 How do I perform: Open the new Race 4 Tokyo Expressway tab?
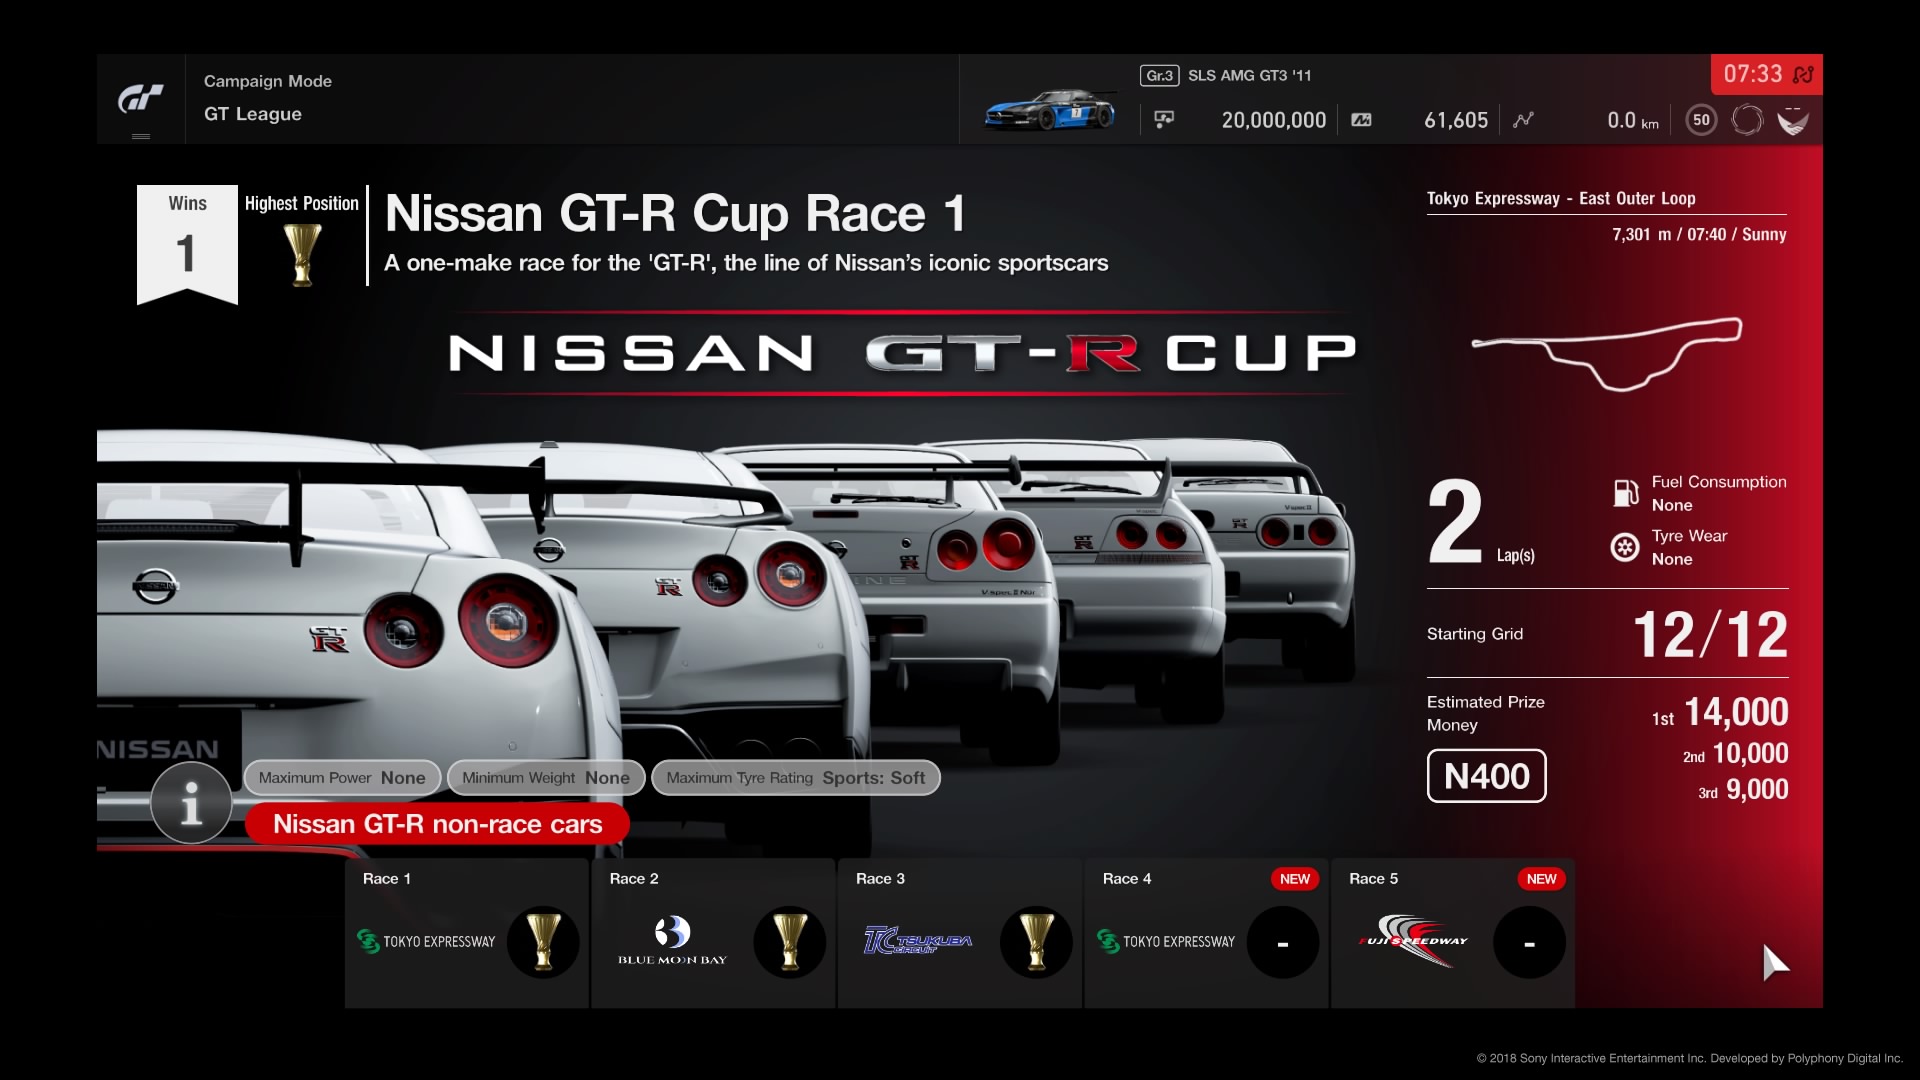coord(1206,933)
